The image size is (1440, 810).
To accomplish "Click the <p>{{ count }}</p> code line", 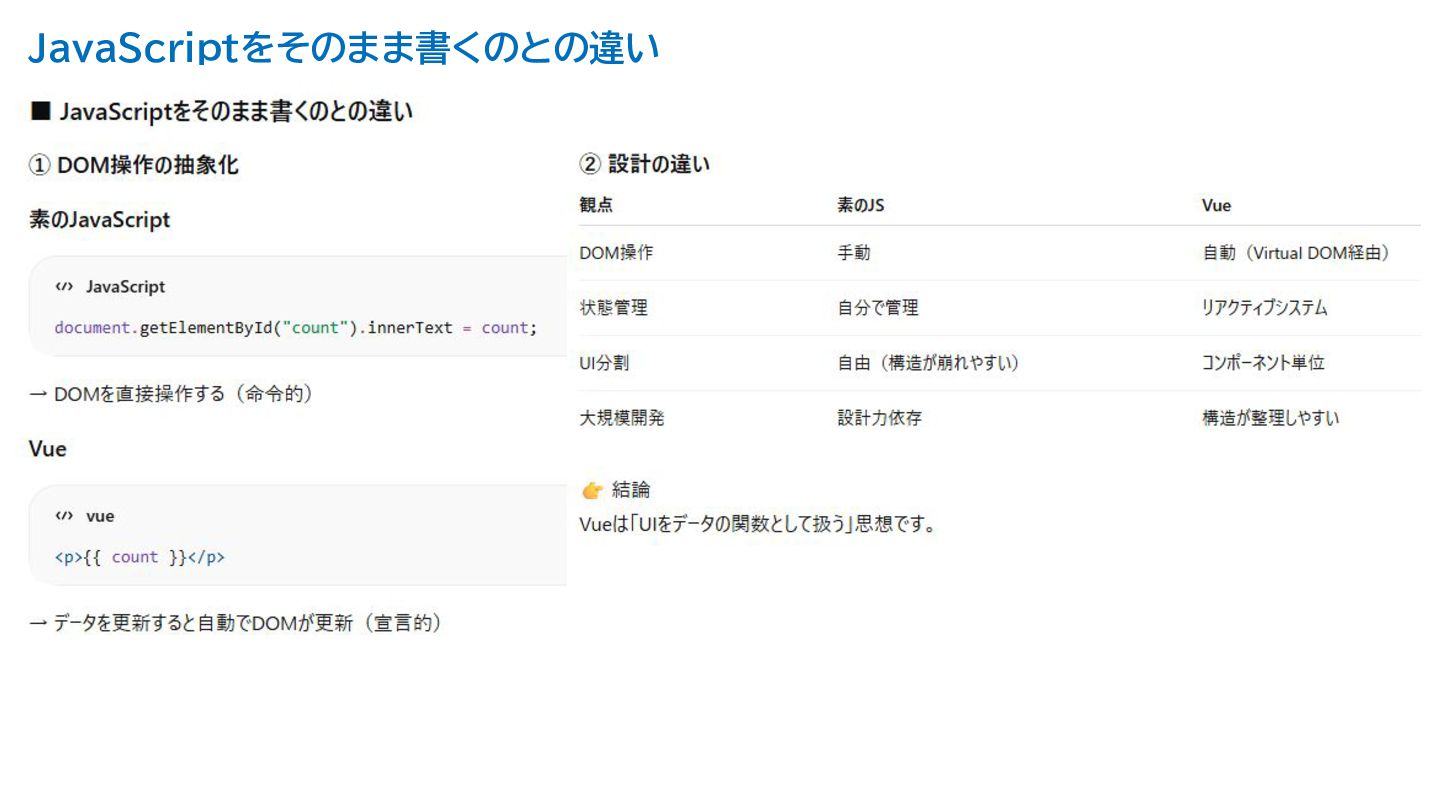I will tap(140, 557).
